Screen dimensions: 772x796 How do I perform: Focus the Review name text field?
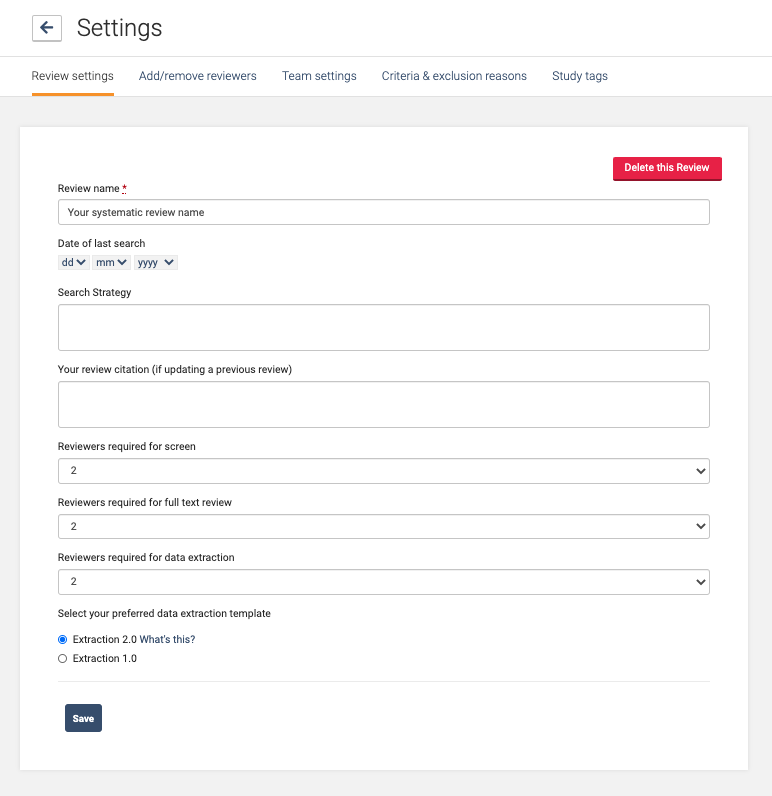coord(384,212)
